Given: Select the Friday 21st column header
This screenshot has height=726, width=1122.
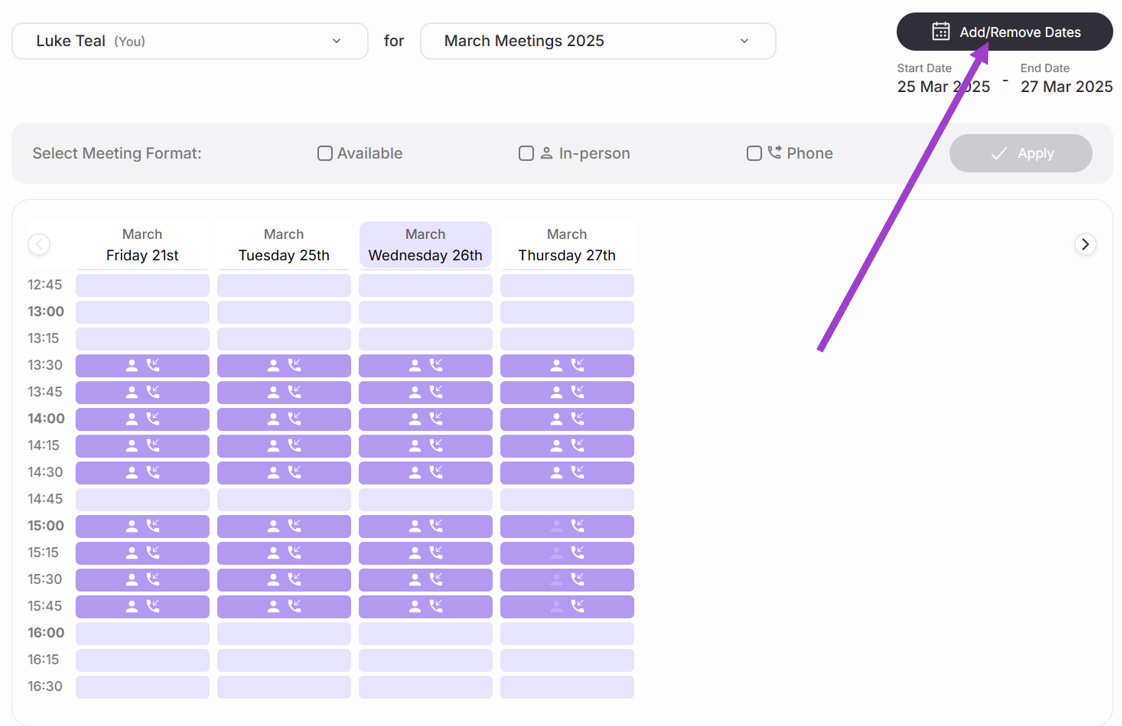Looking at the screenshot, I should coord(142,245).
